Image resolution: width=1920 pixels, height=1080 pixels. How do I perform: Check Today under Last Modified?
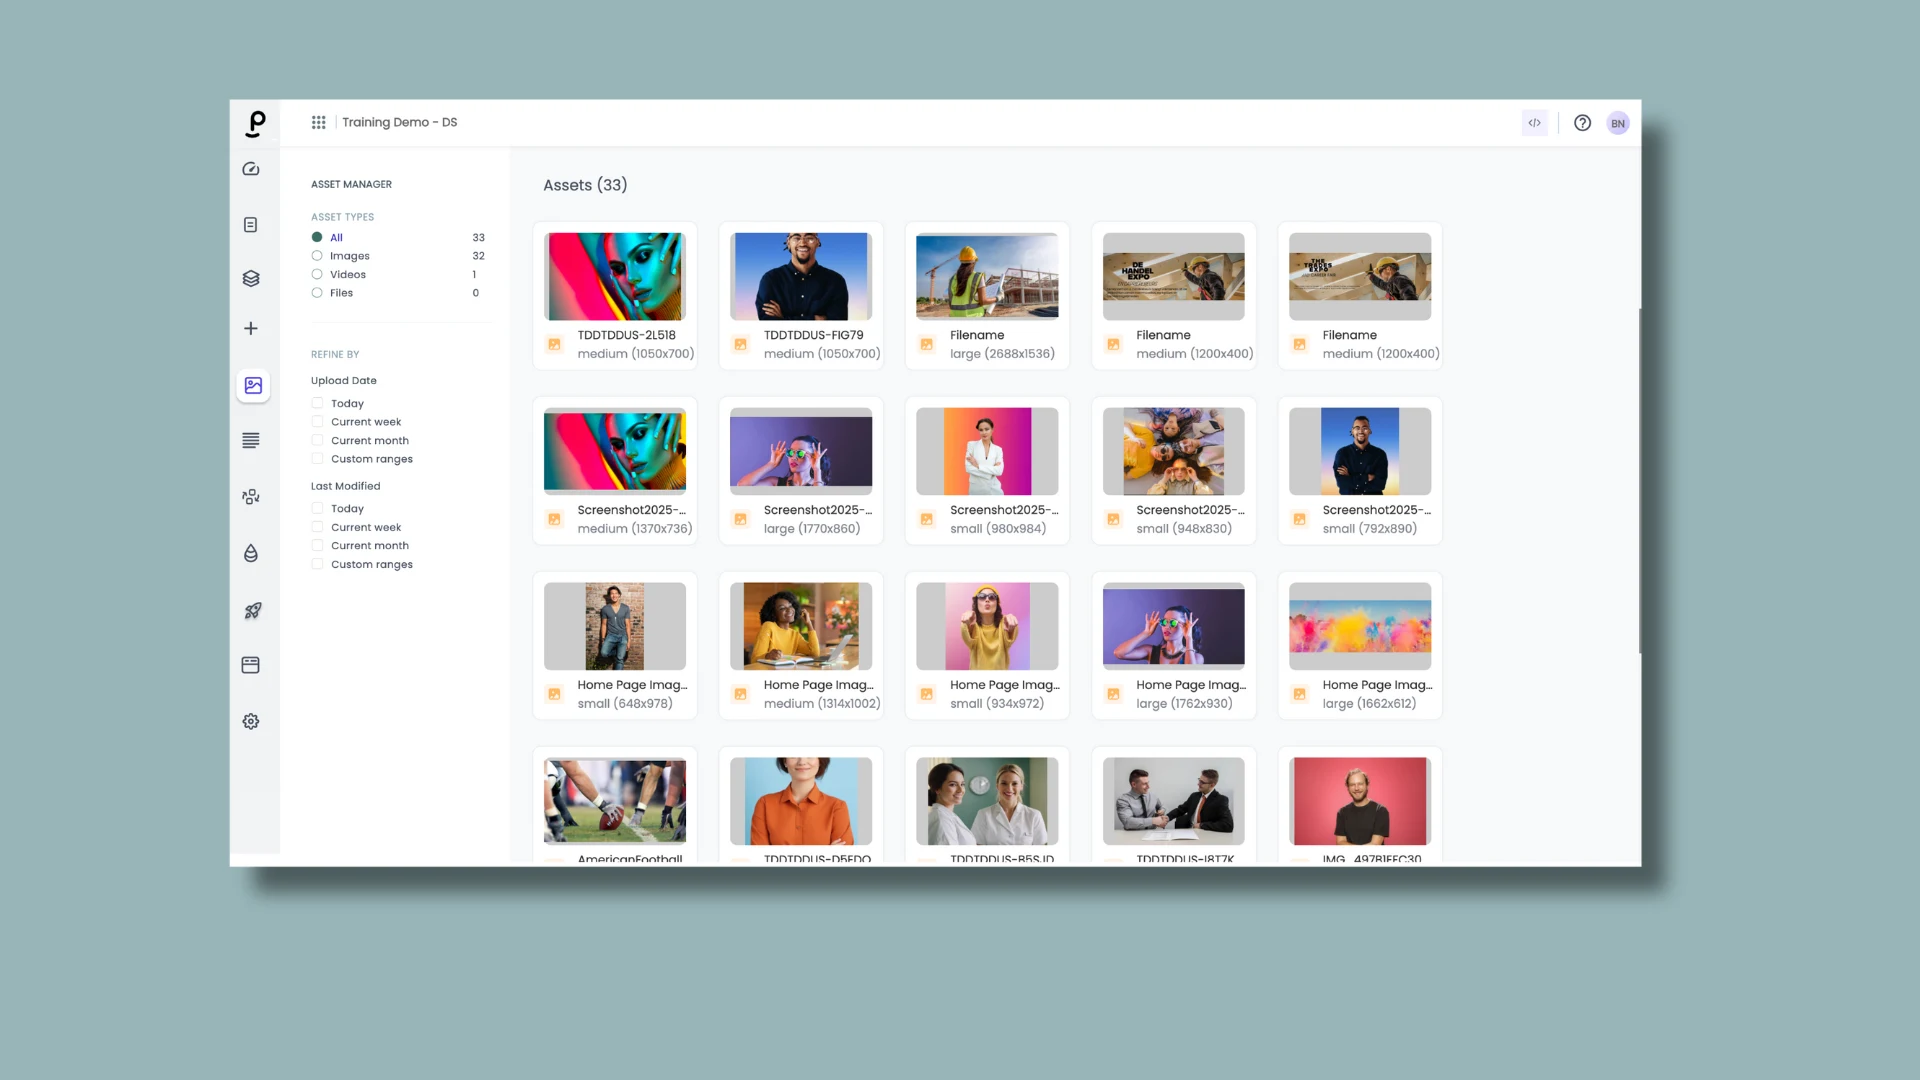[317, 508]
